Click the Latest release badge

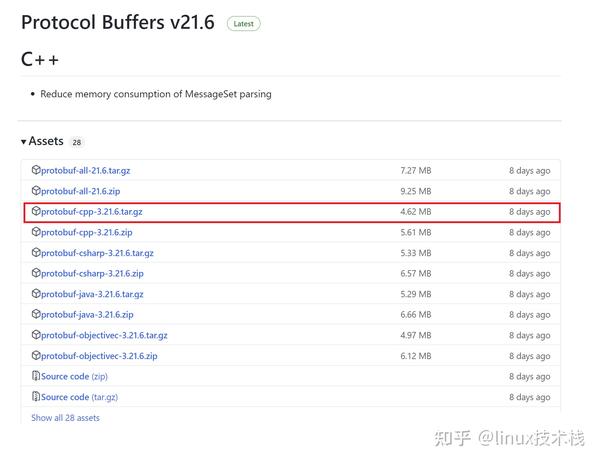point(243,23)
